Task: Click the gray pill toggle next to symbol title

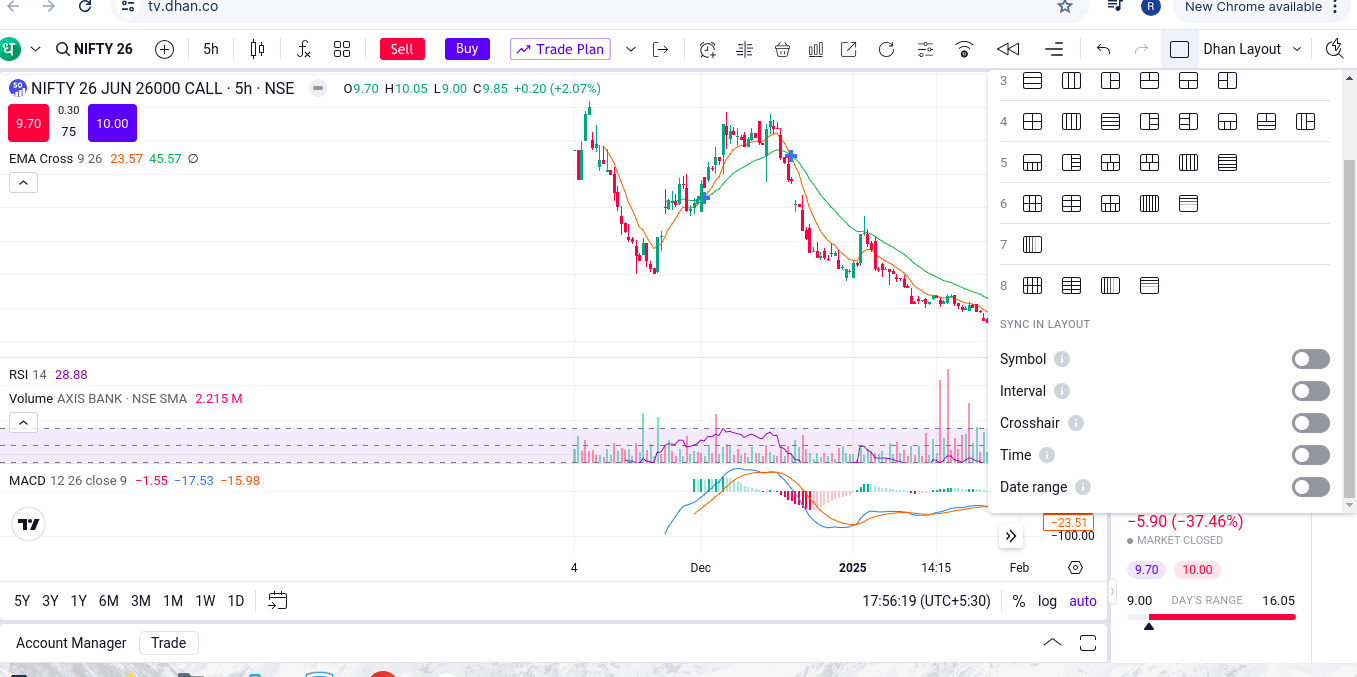Action: pos(318,88)
